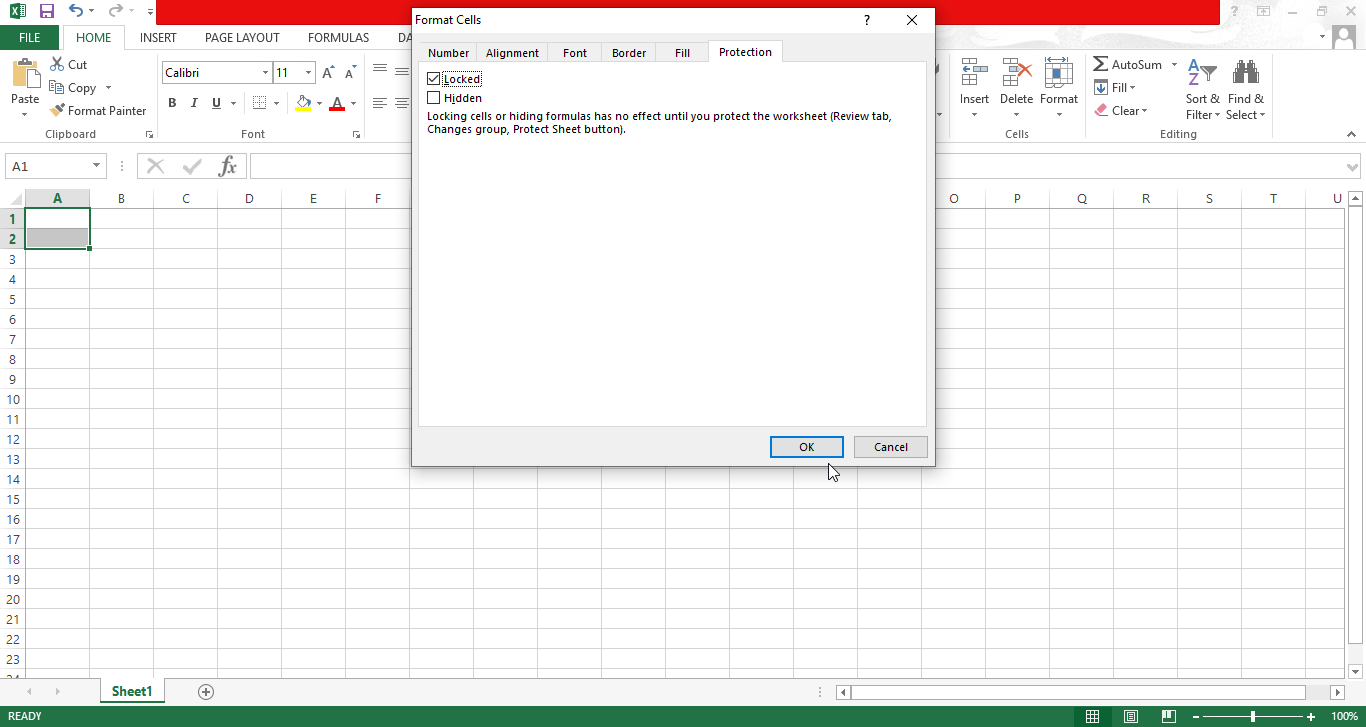Open the font size dropdown
1366x727 pixels.
click(309, 73)
